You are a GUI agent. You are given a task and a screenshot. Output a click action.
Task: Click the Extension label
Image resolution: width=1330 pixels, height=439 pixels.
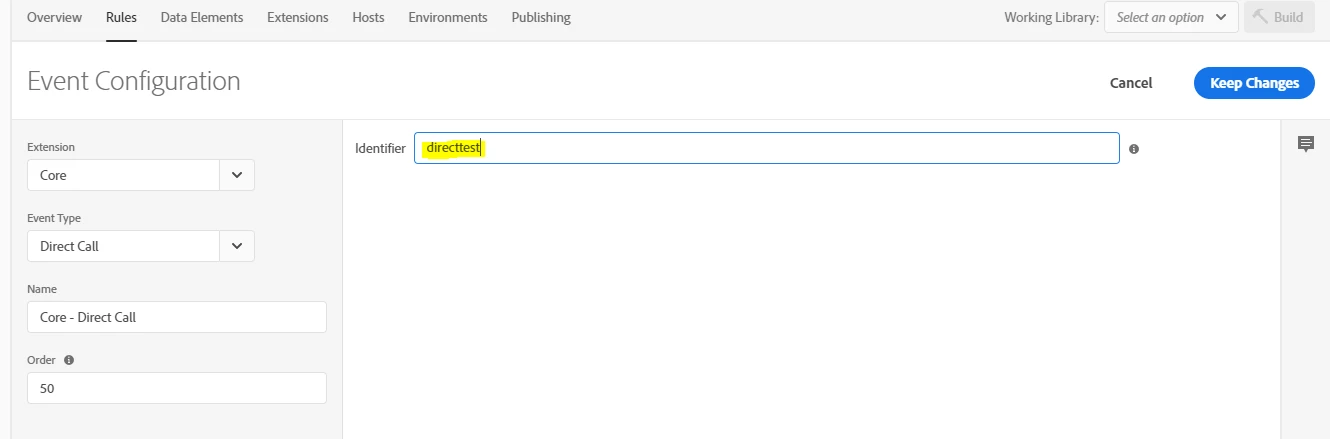(51, 147)
